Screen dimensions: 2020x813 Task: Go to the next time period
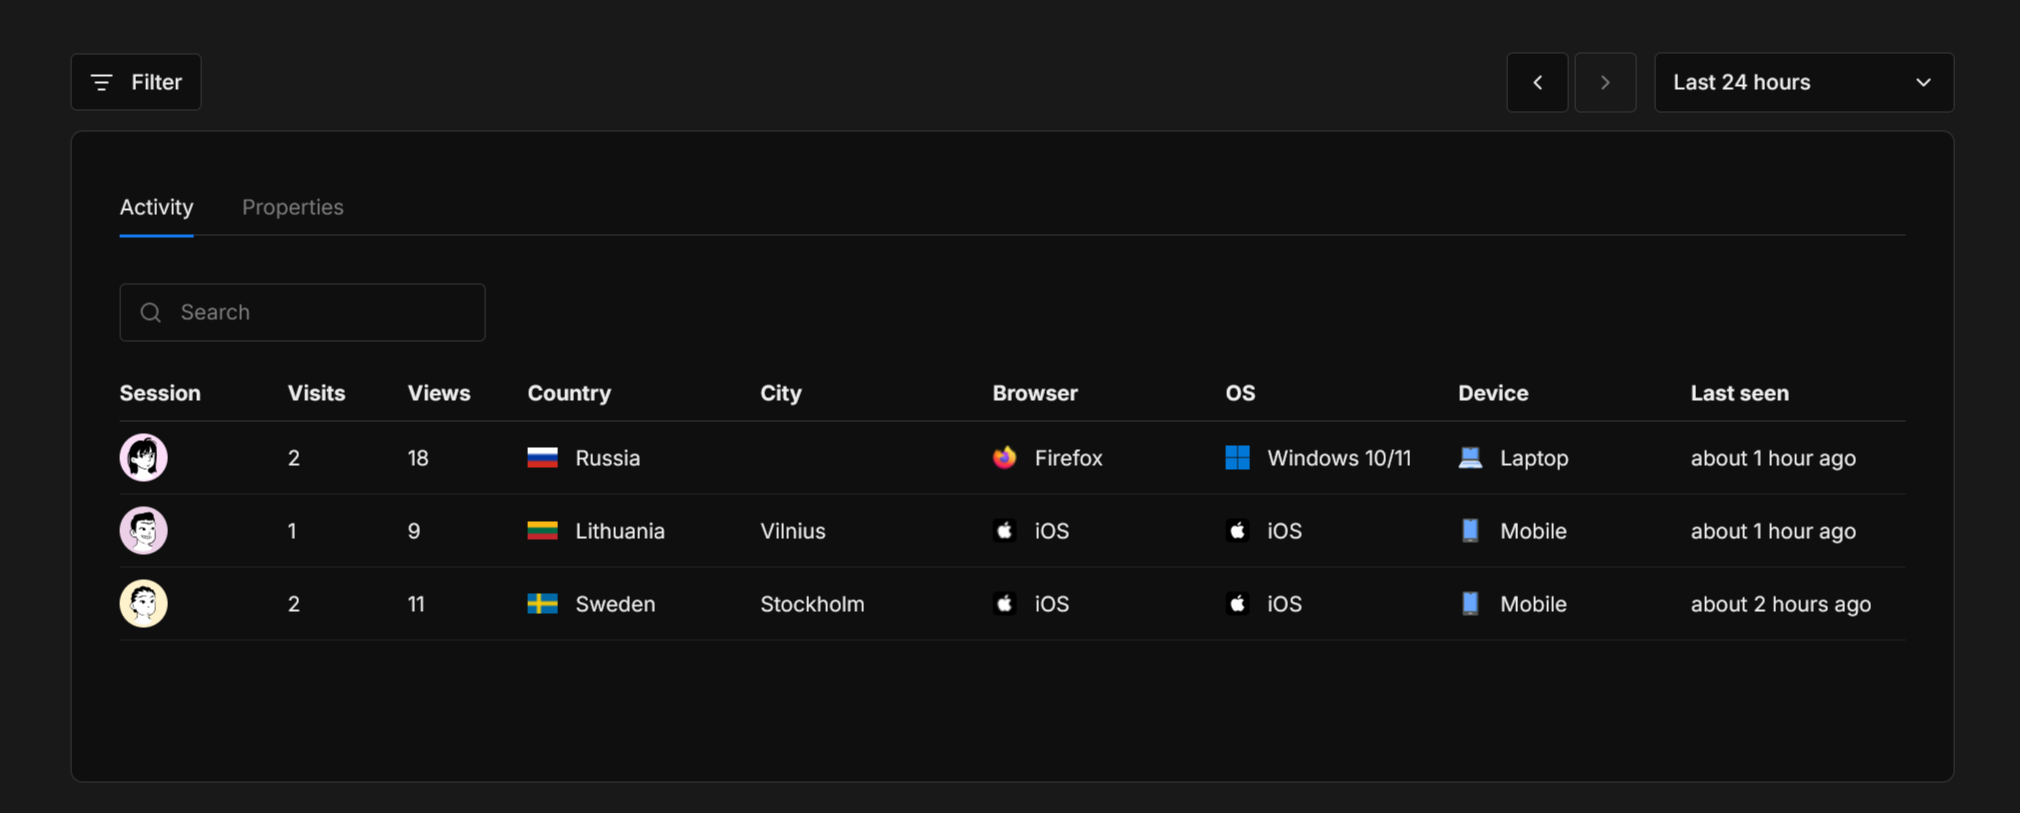coord(1605,82)
